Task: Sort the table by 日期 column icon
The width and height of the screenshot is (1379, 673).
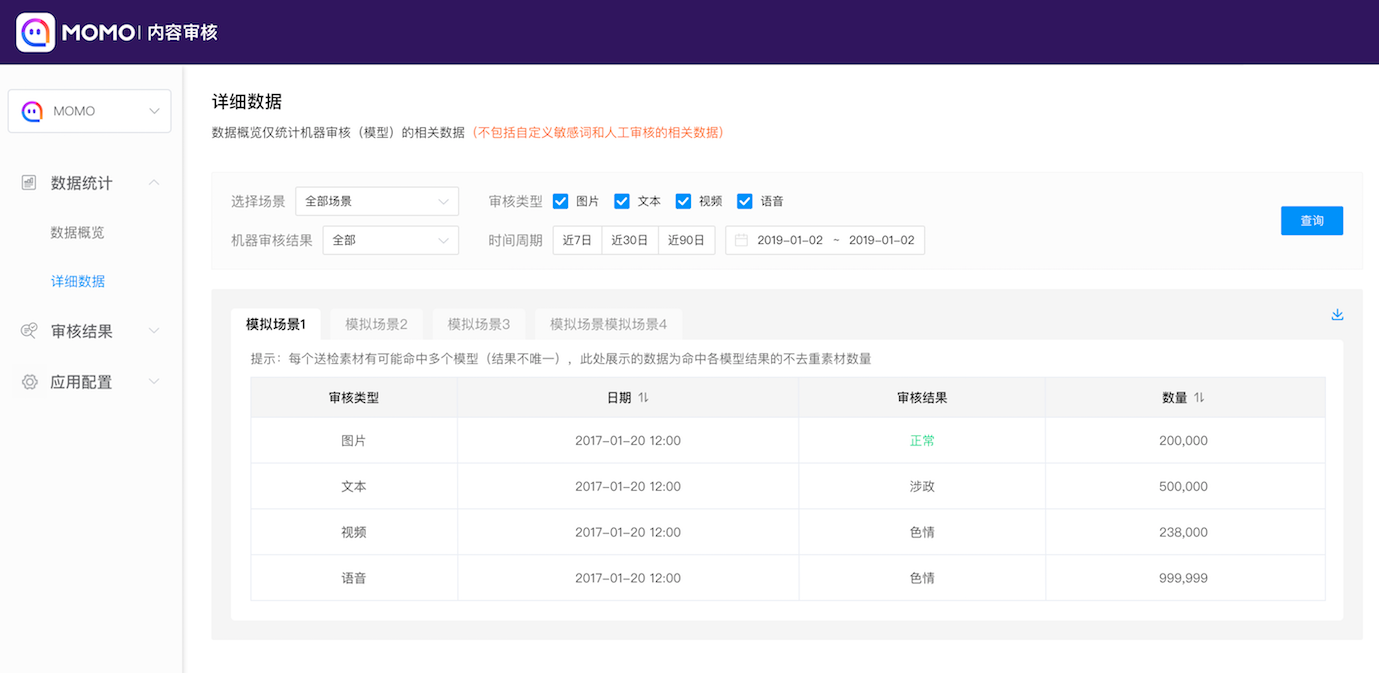Action: [x=643, y=398]
